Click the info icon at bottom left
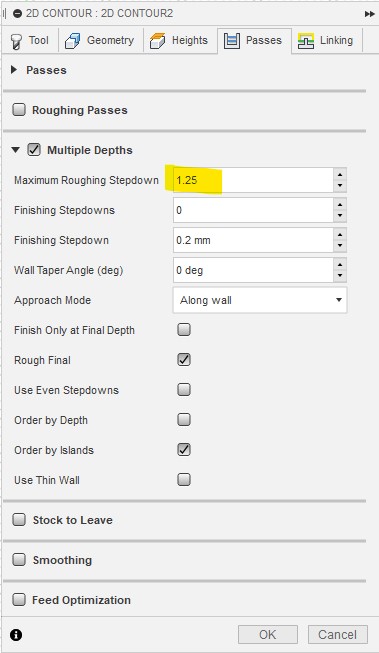Screen dimensions: 379x653 16,635
